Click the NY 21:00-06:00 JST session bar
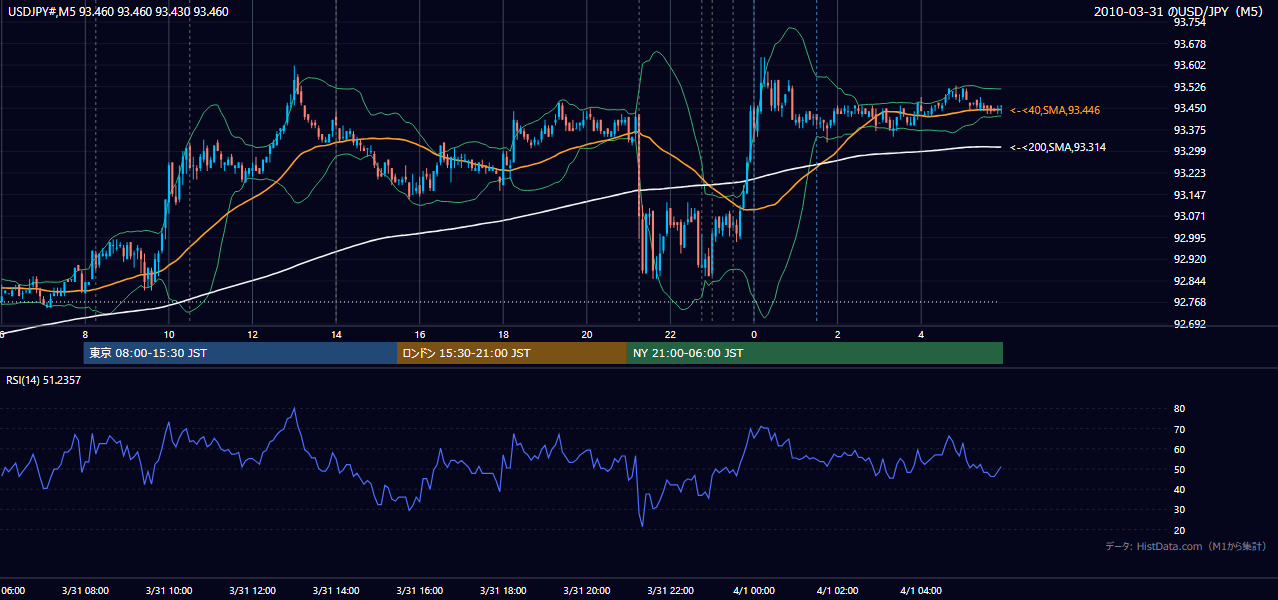Viewport: 1278px width, 600px height. pos(815,353)
